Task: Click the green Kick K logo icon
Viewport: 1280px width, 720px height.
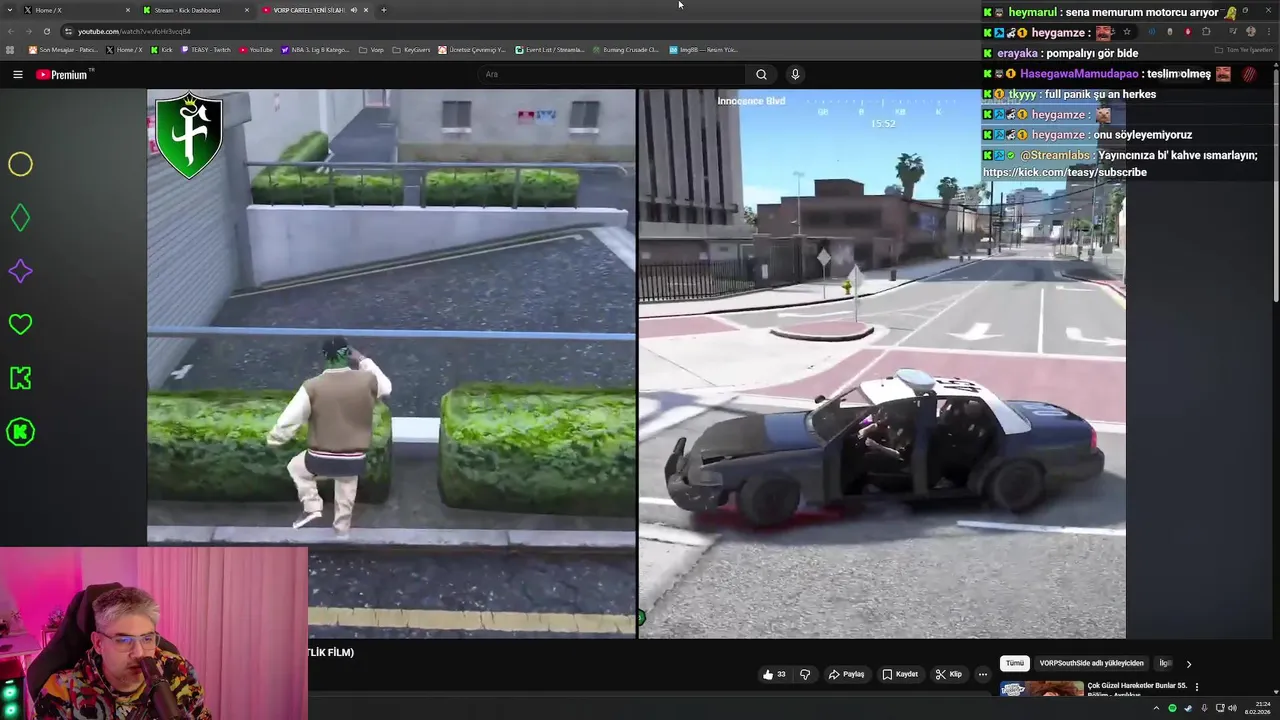Action: pyautogui.click(x=20, y=378)
